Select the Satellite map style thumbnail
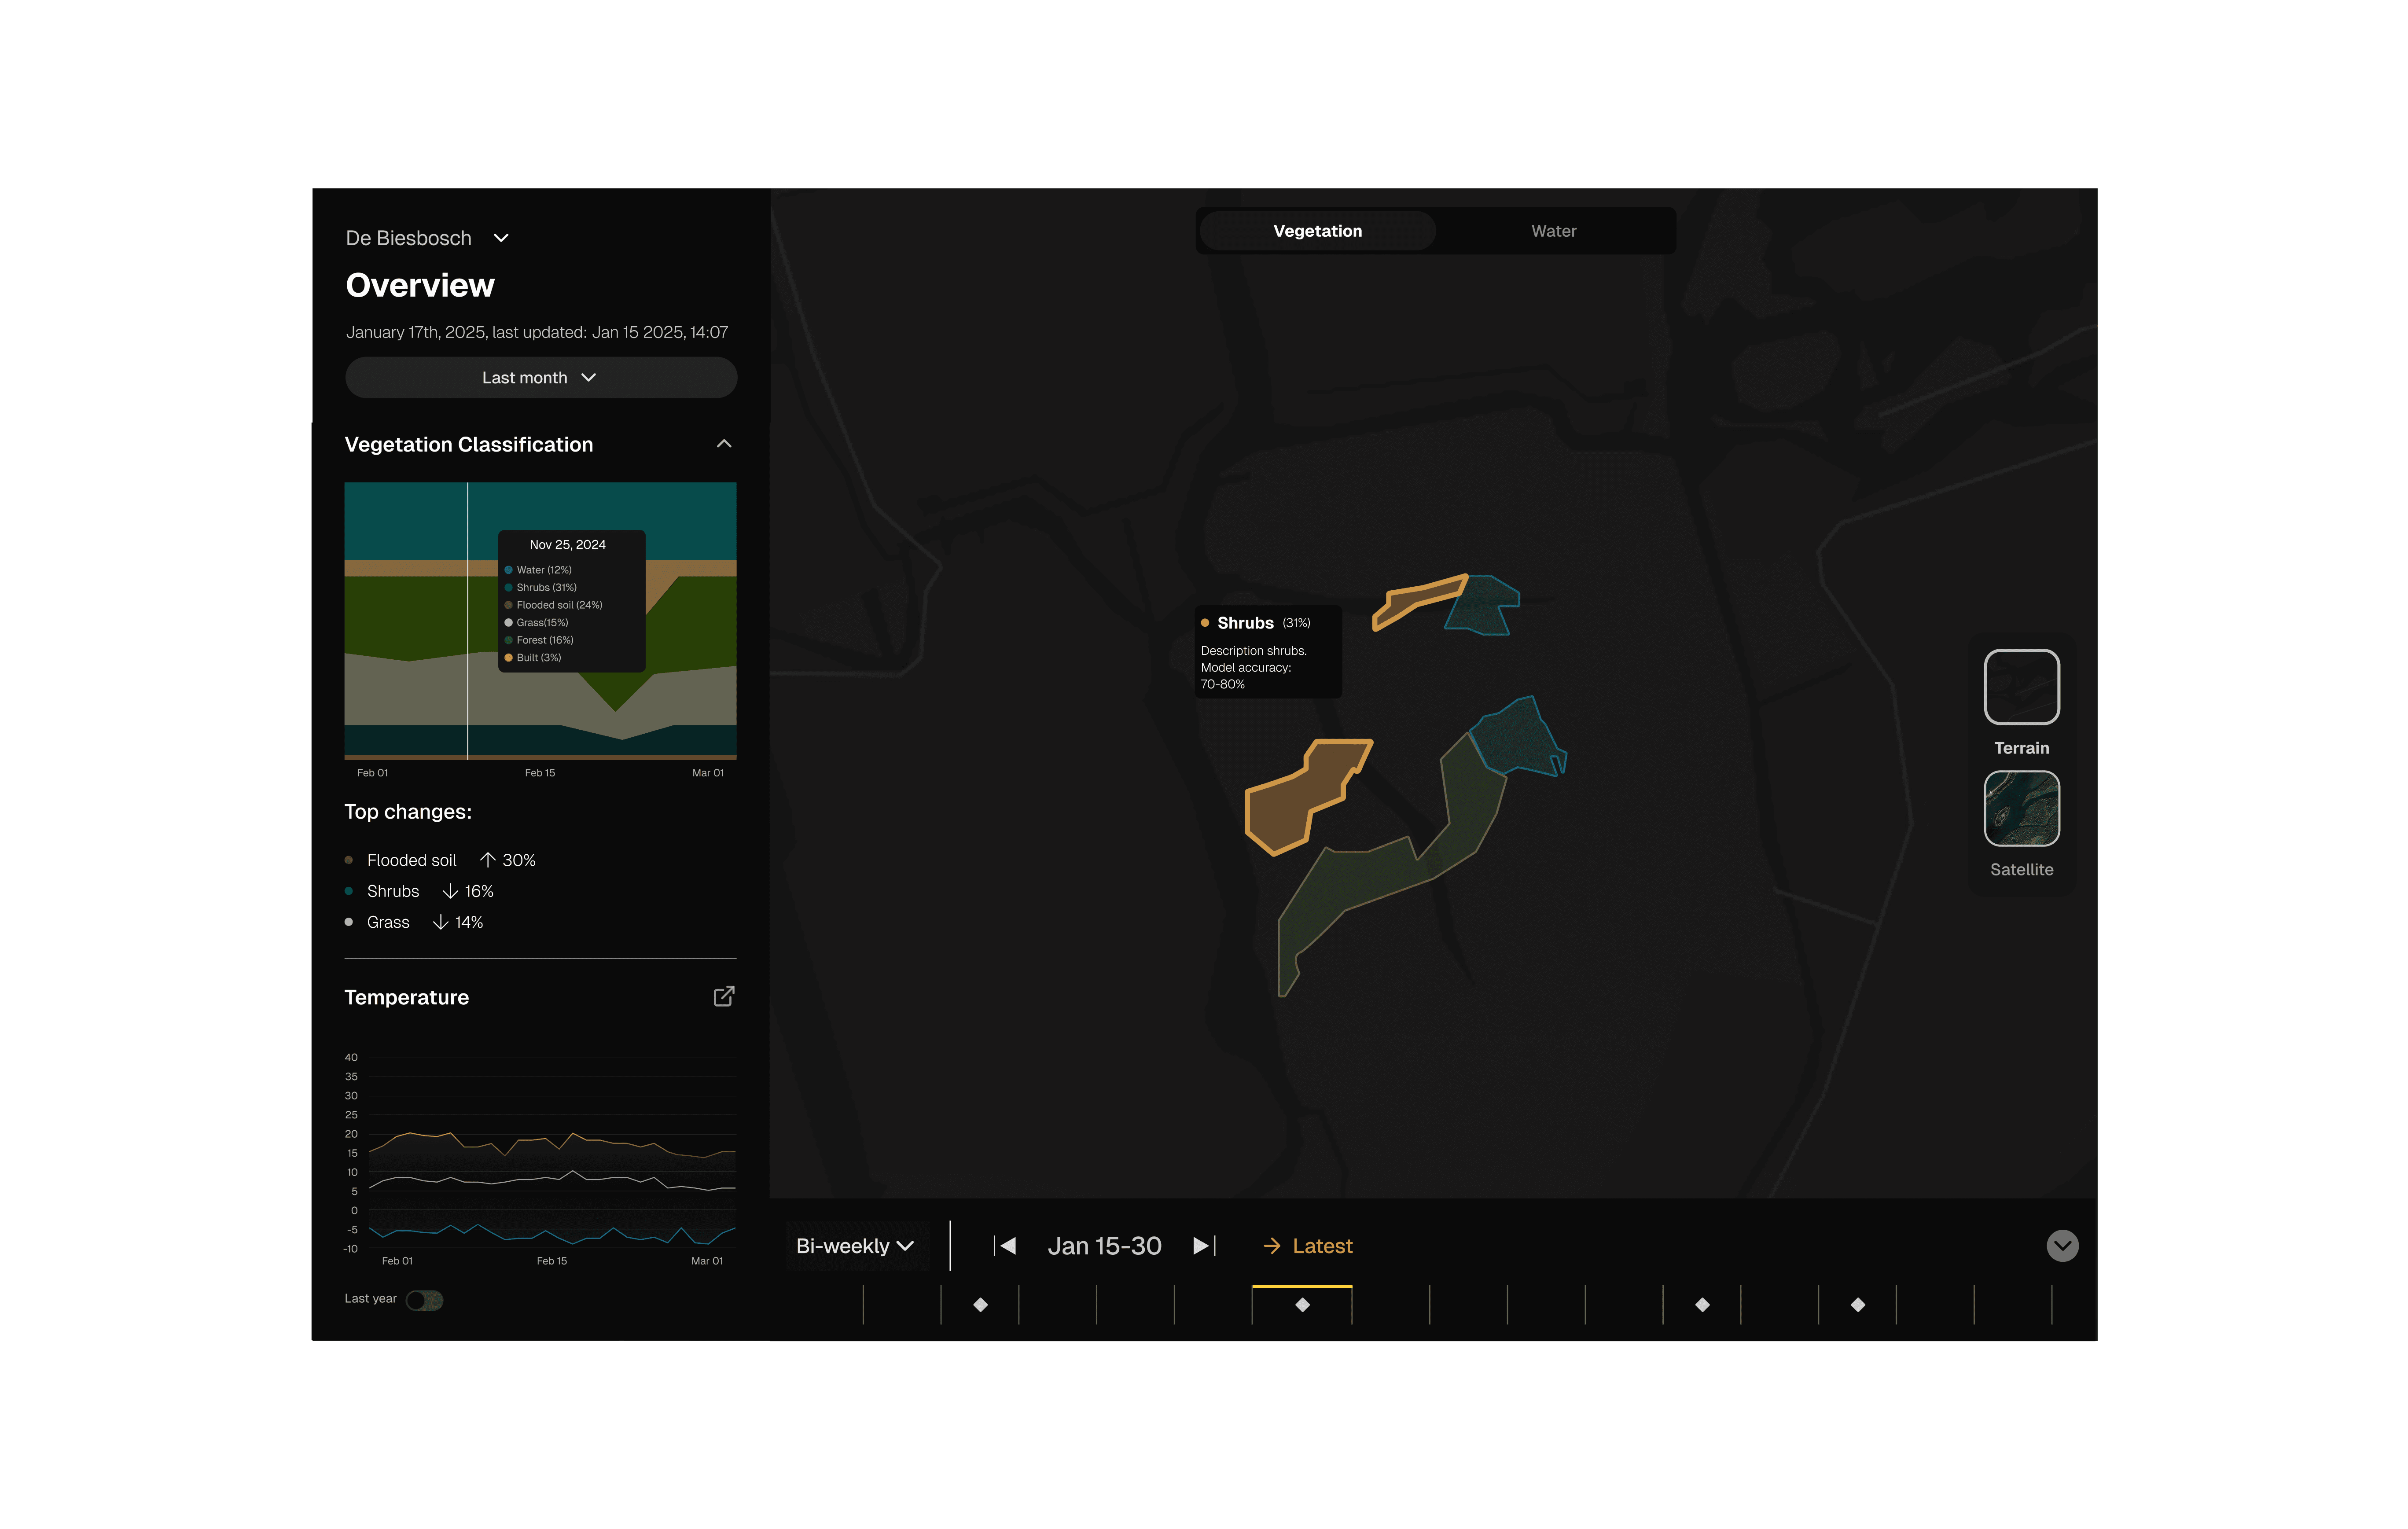The width and height of the screenshot is (2408, 1529). click(x=2021, y=808)
